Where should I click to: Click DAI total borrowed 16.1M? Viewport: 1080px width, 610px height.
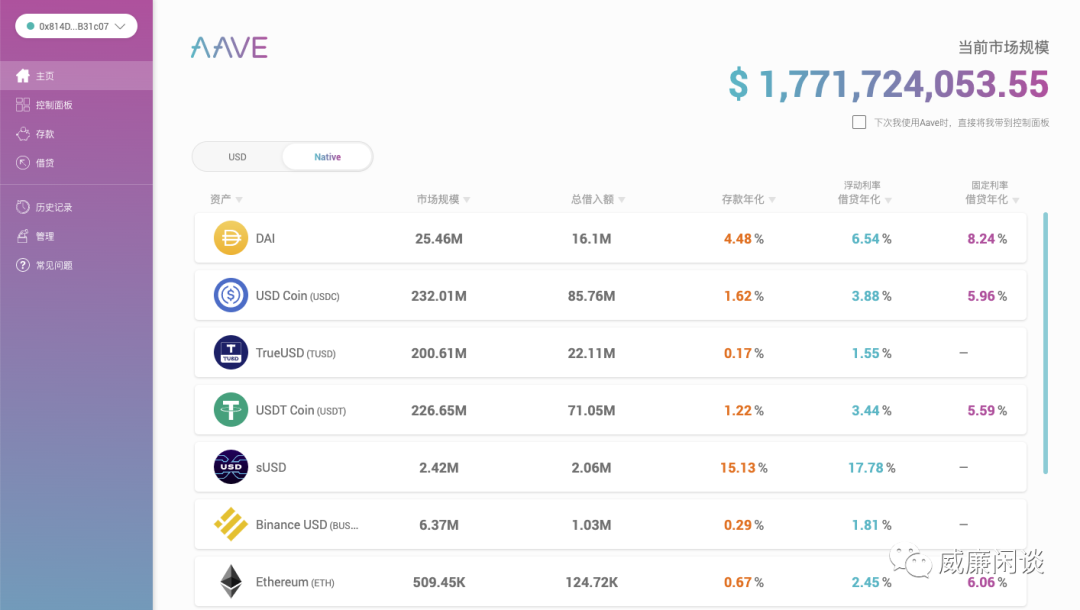click(591, 239)
